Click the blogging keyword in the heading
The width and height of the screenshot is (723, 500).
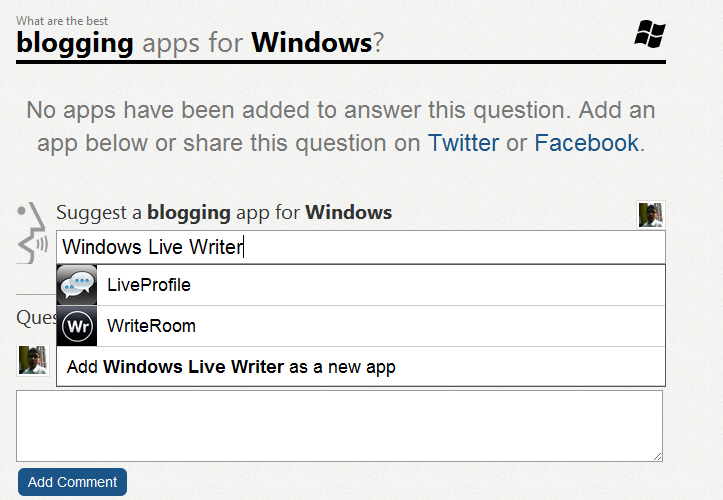coord(75,44)
